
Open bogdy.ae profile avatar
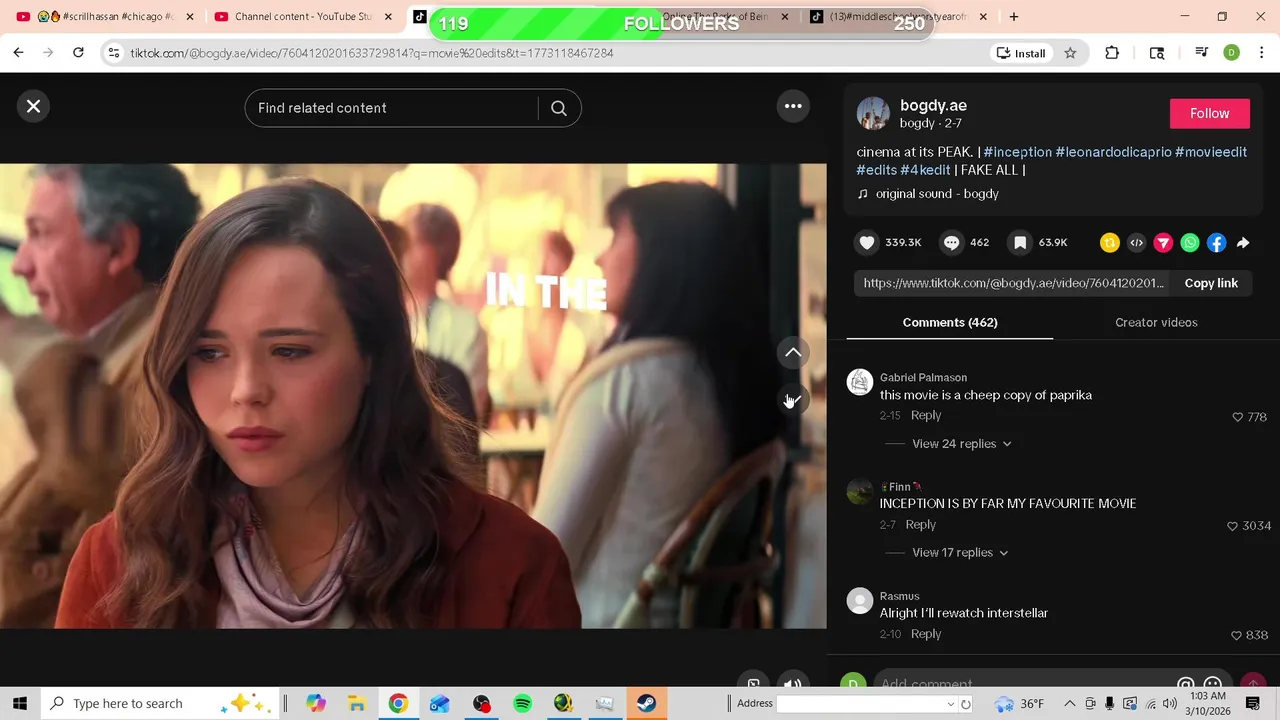pos(873,114)
